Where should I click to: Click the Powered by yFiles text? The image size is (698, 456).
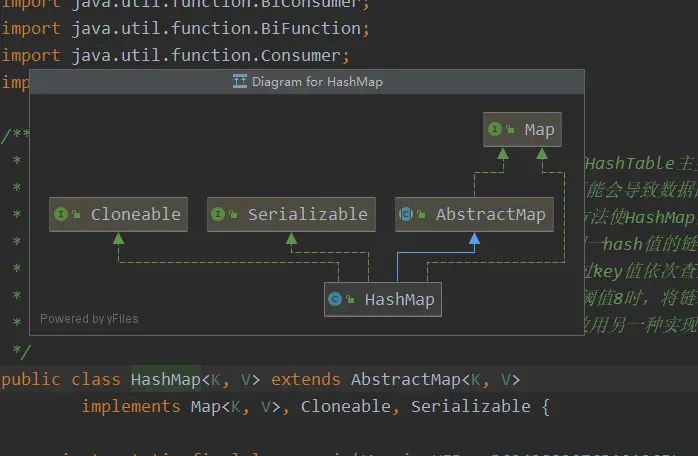89,319
